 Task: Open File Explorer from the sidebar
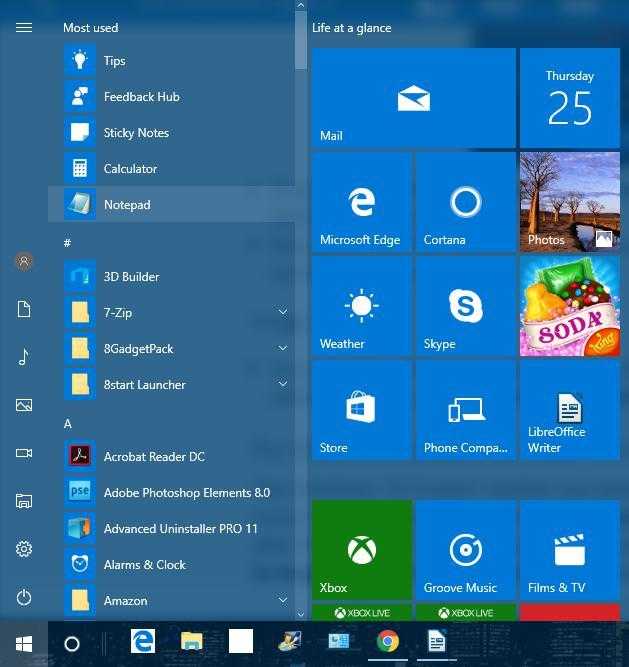tap(24, 501)
